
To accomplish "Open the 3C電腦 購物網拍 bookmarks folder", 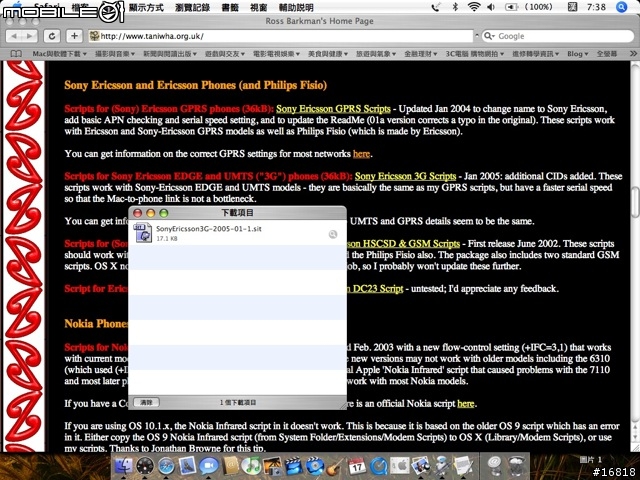I will point(474,54).
